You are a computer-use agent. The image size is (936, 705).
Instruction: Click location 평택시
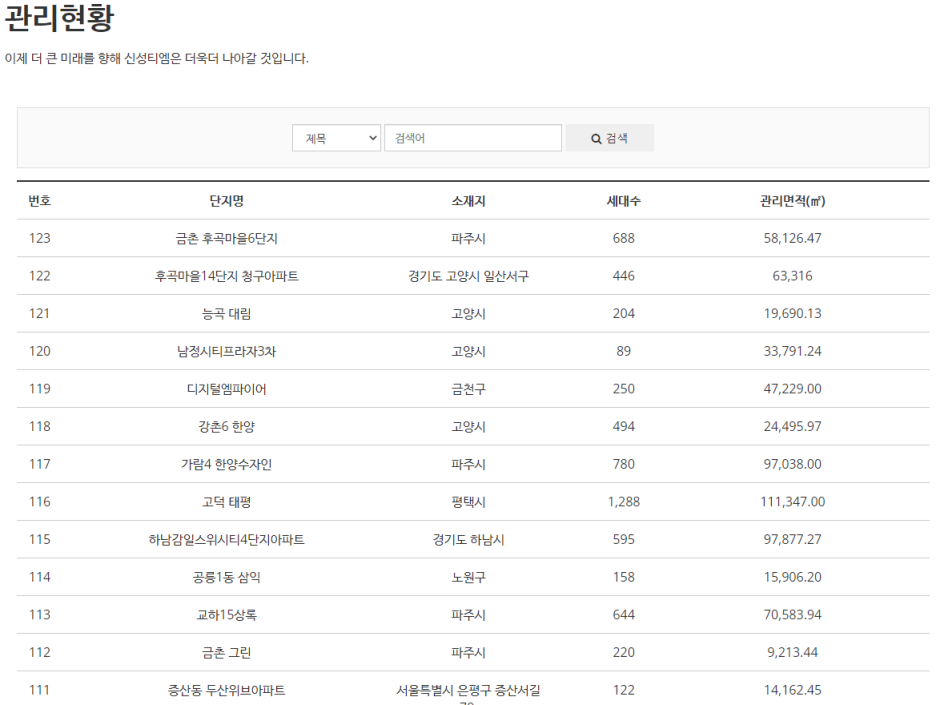[468, 501]
